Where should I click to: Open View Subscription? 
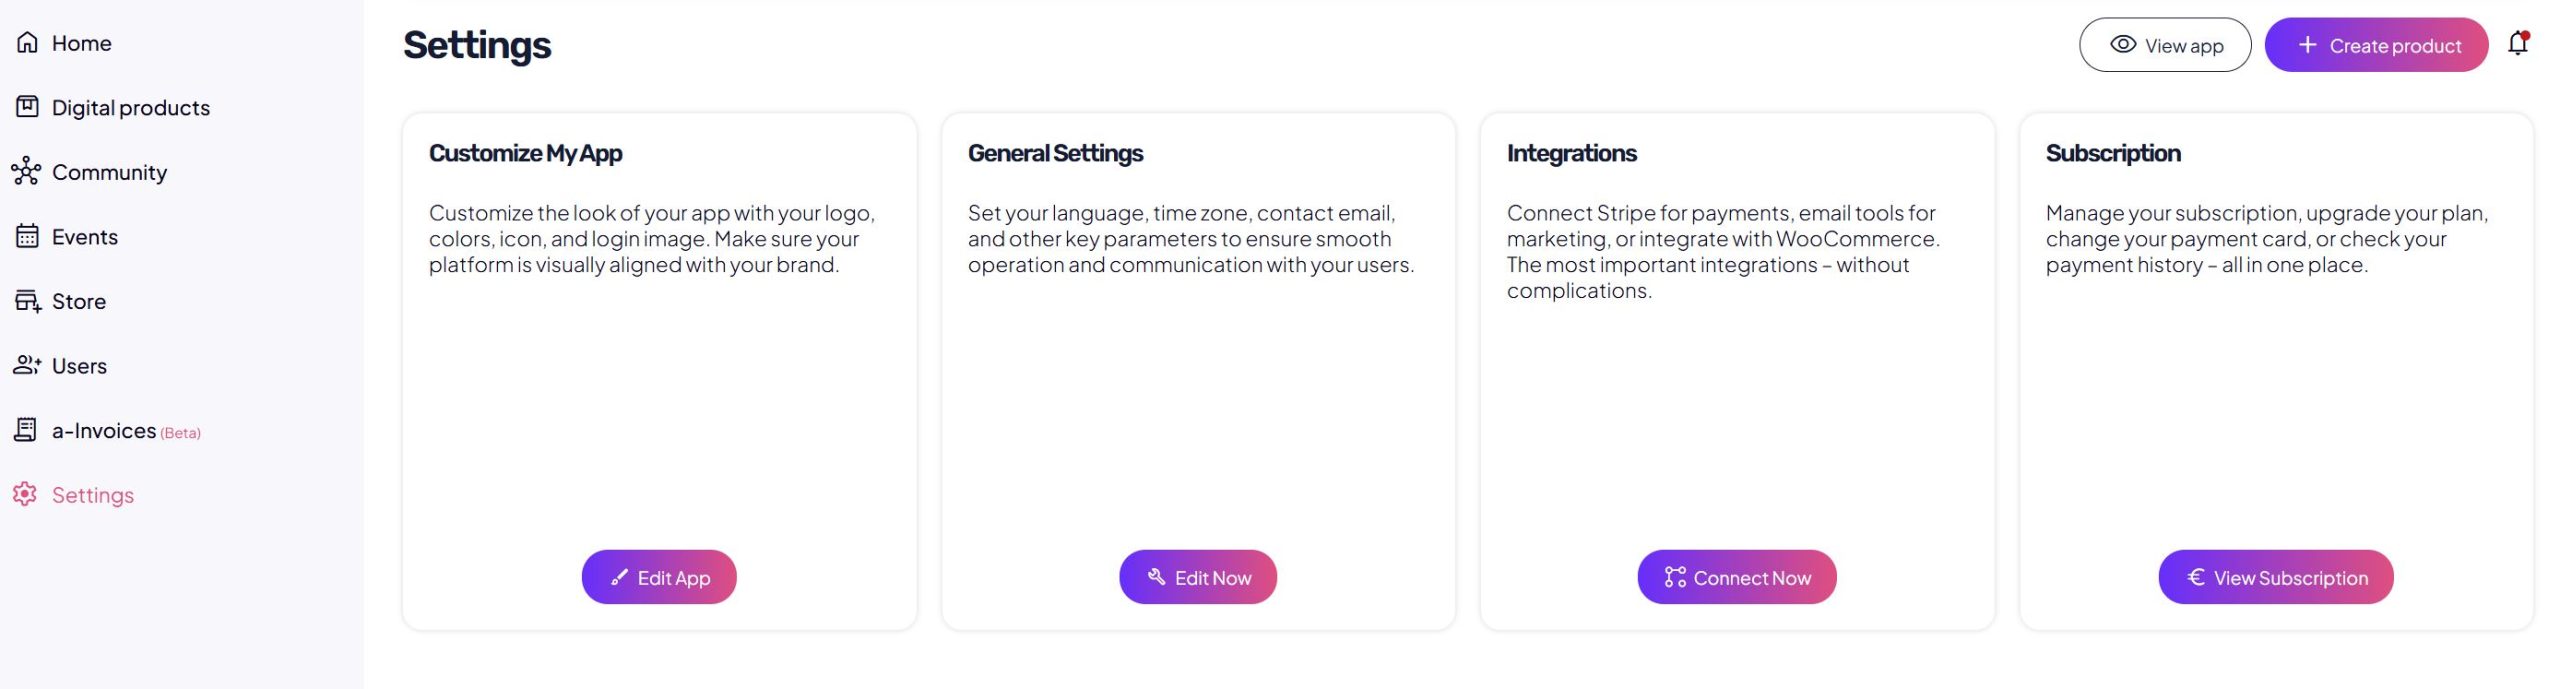pos(2275,577)
